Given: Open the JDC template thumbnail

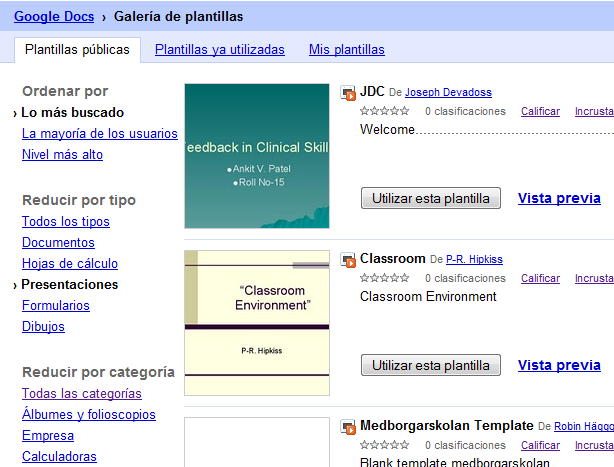Looking at the screenshot, I should [257, 156].
